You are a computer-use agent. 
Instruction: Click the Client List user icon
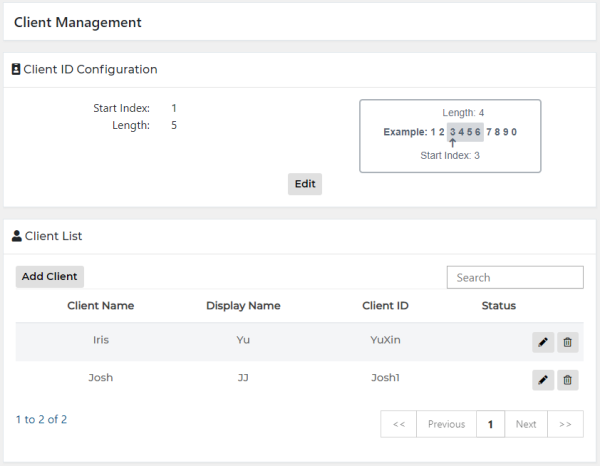pyautogui.click(x=16, y=237)
